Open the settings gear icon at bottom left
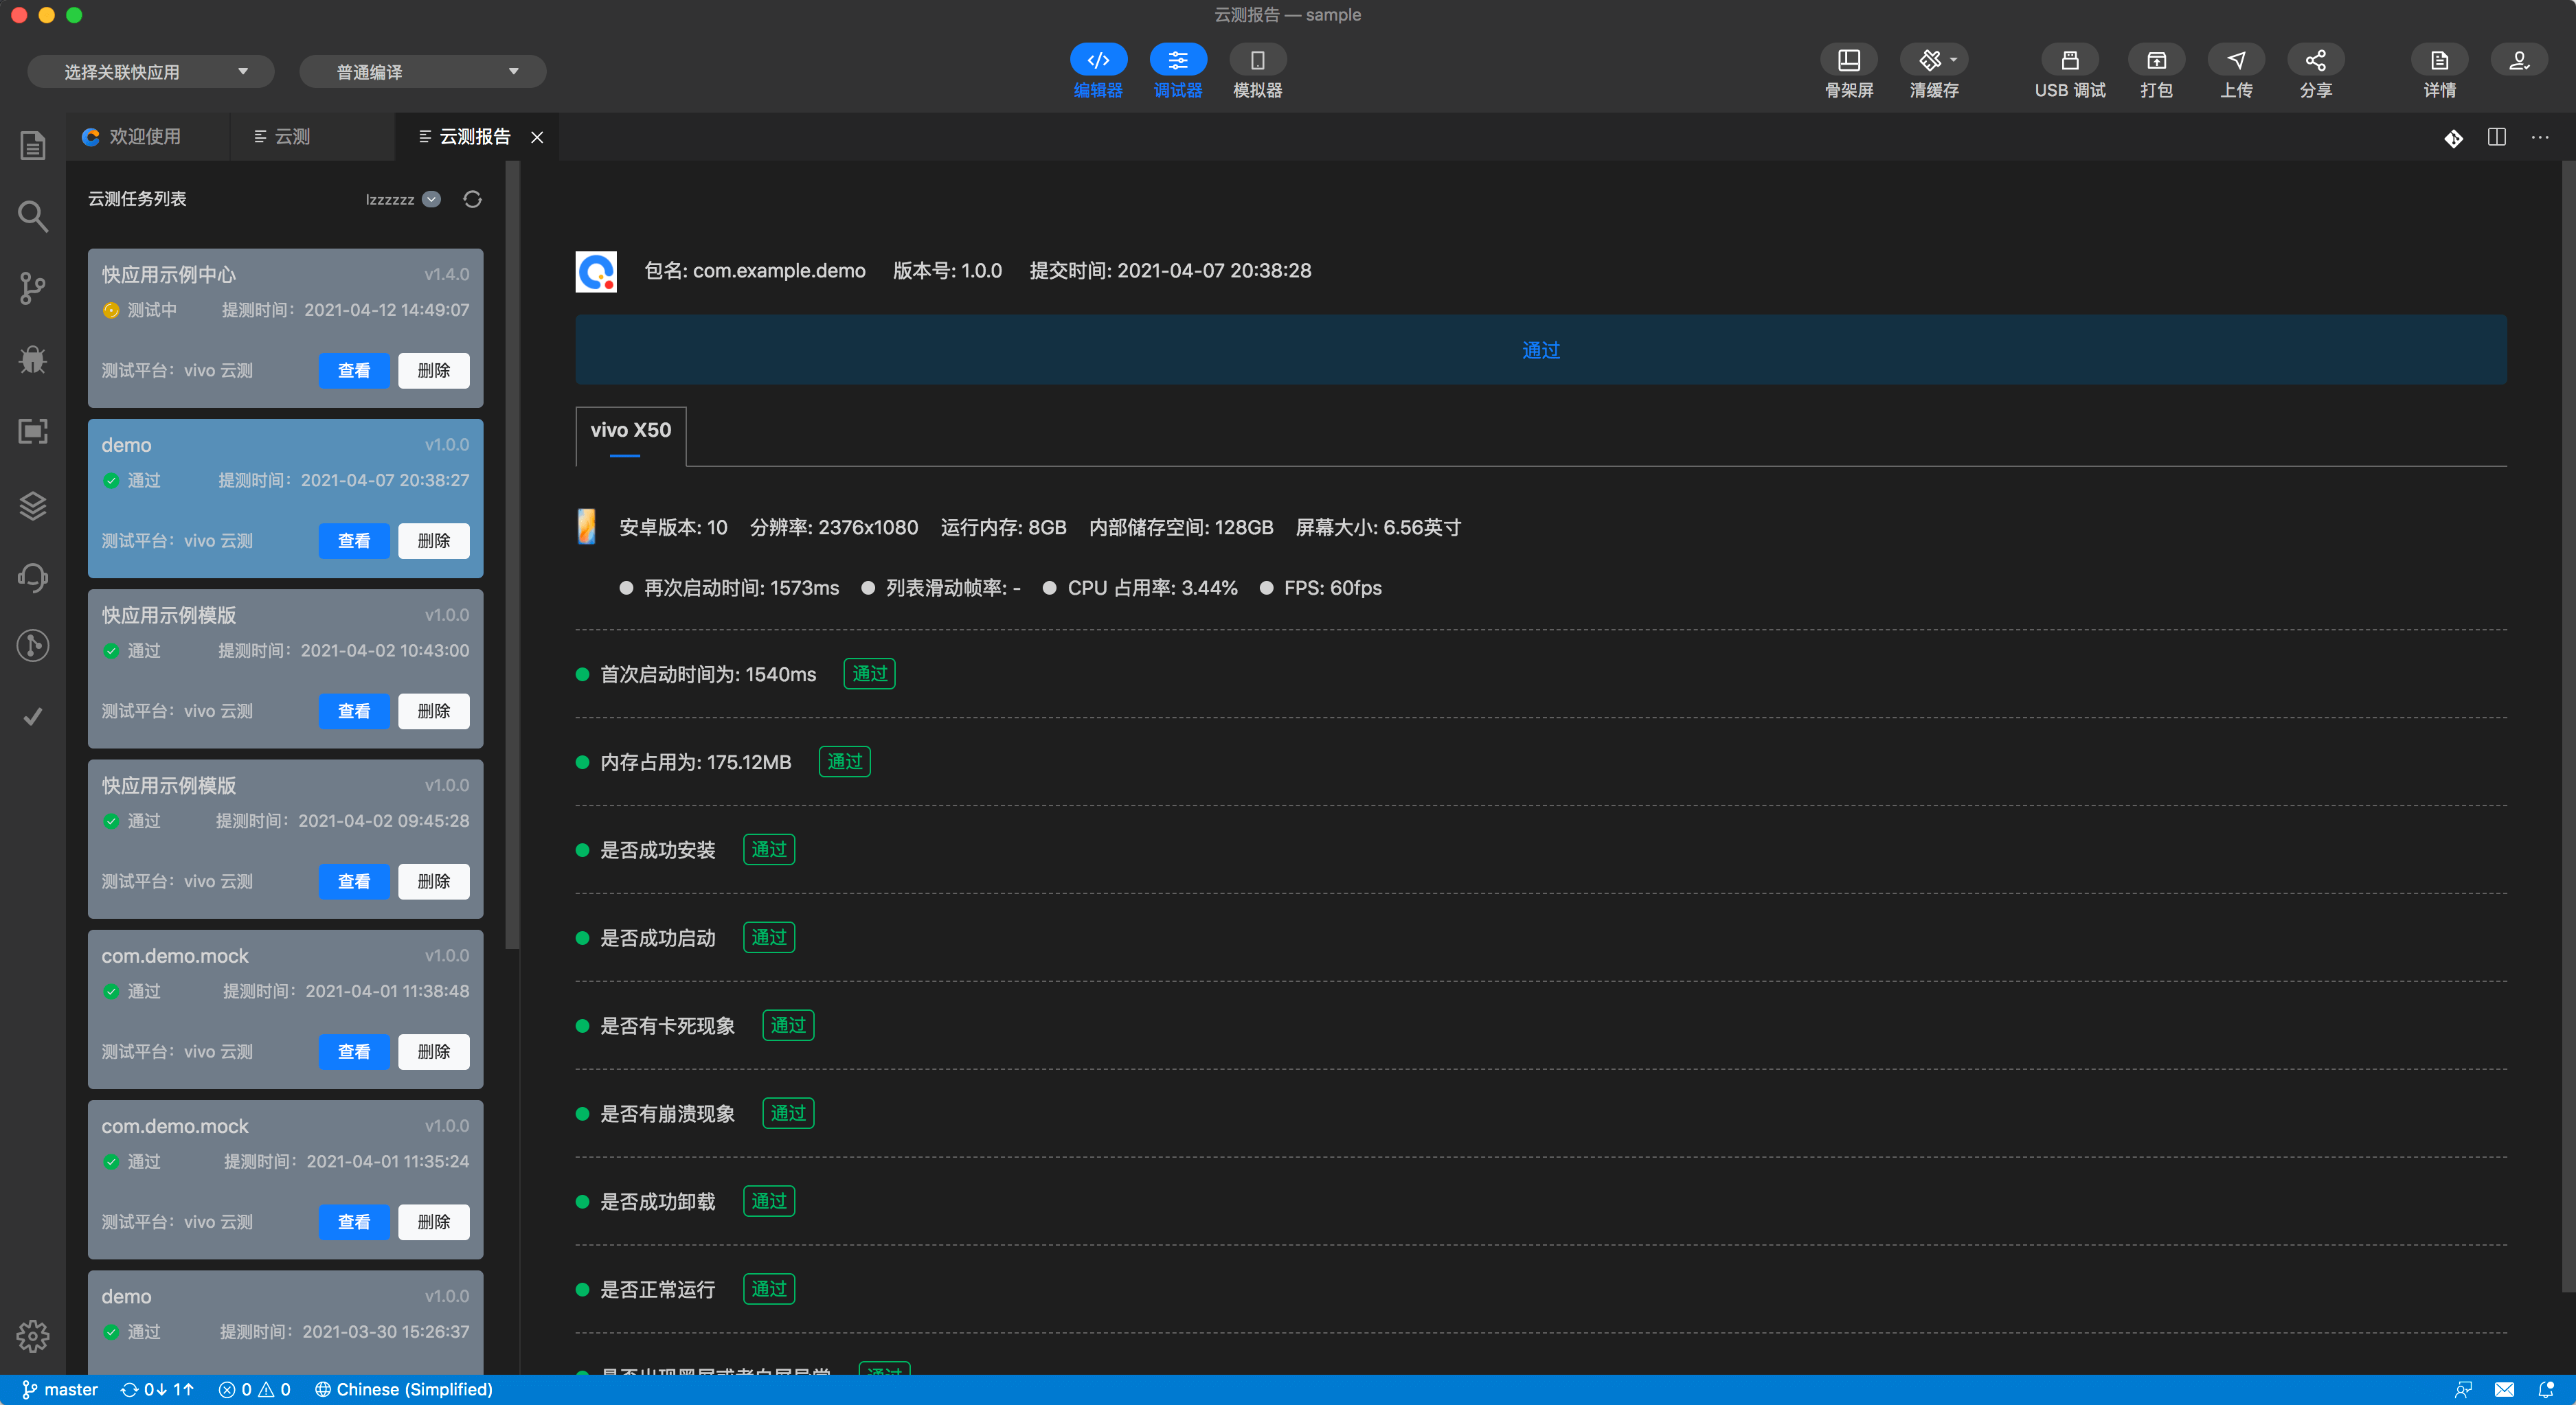 point(32,1335)
